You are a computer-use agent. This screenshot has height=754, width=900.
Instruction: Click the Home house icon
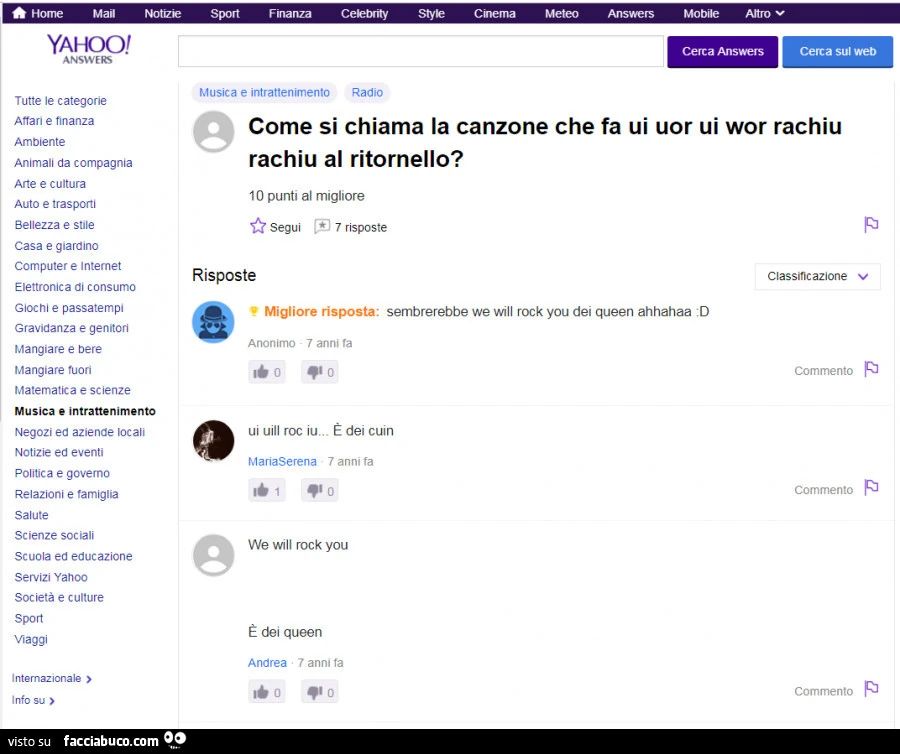19,13
